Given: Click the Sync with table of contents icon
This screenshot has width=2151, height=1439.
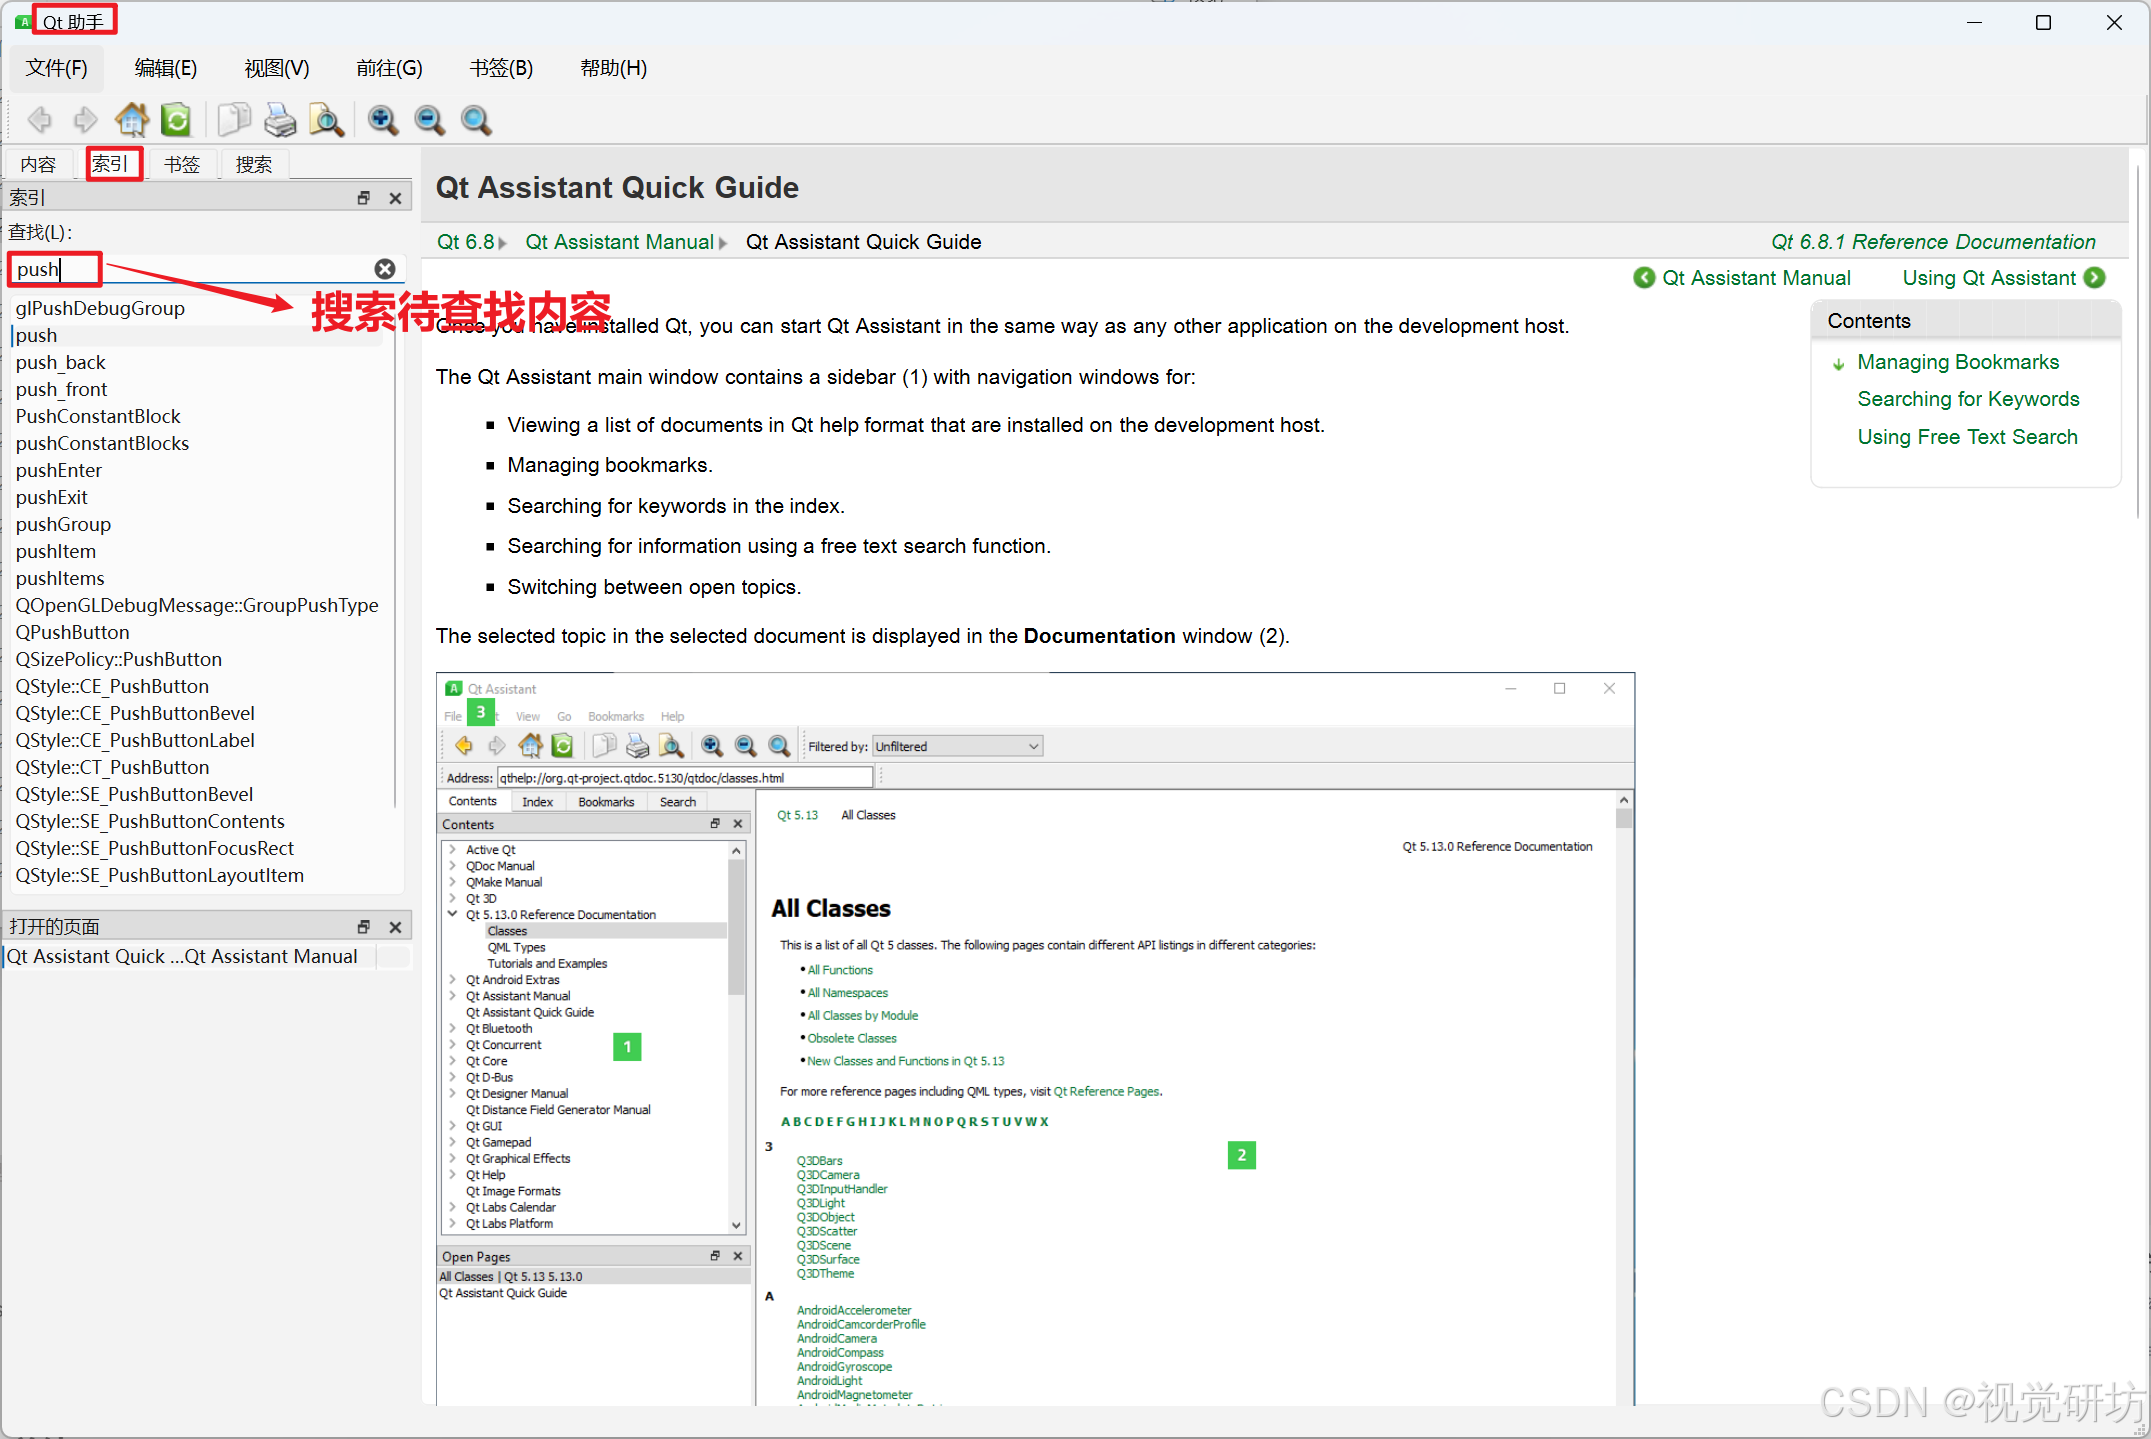Looking at the screenshot, I should click(x=176, y=120).
